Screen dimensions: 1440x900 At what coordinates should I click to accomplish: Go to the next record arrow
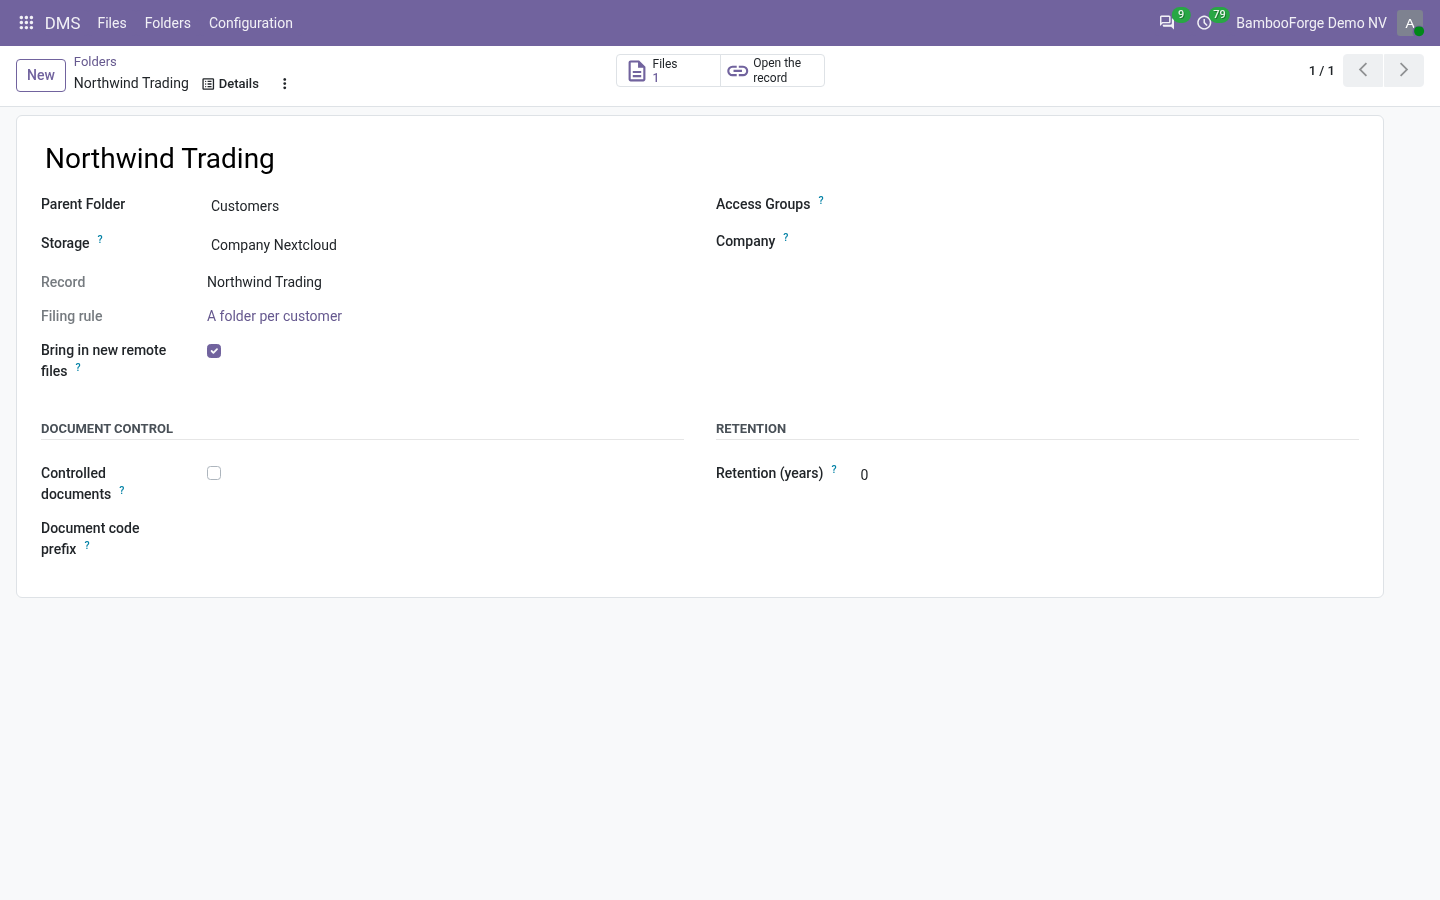coord(1404,70)
